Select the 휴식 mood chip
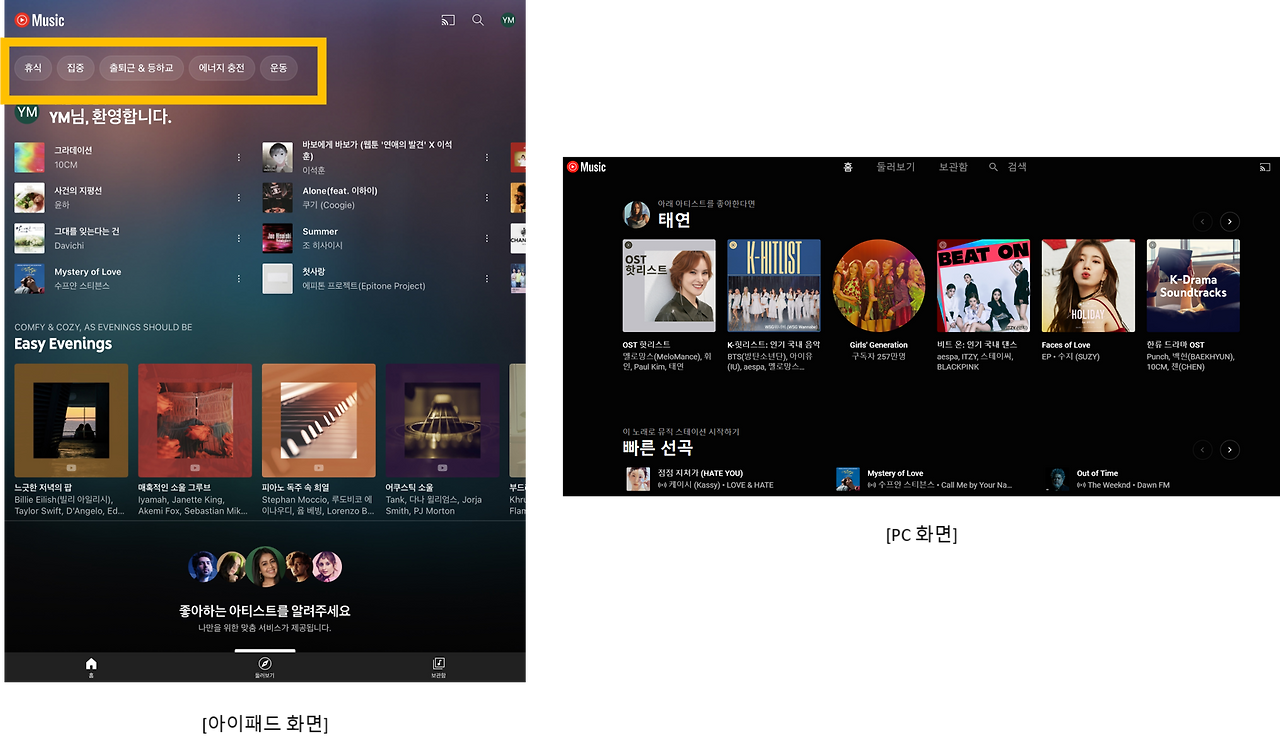Viewport: 1280px width, 747px height. [33, 68]
